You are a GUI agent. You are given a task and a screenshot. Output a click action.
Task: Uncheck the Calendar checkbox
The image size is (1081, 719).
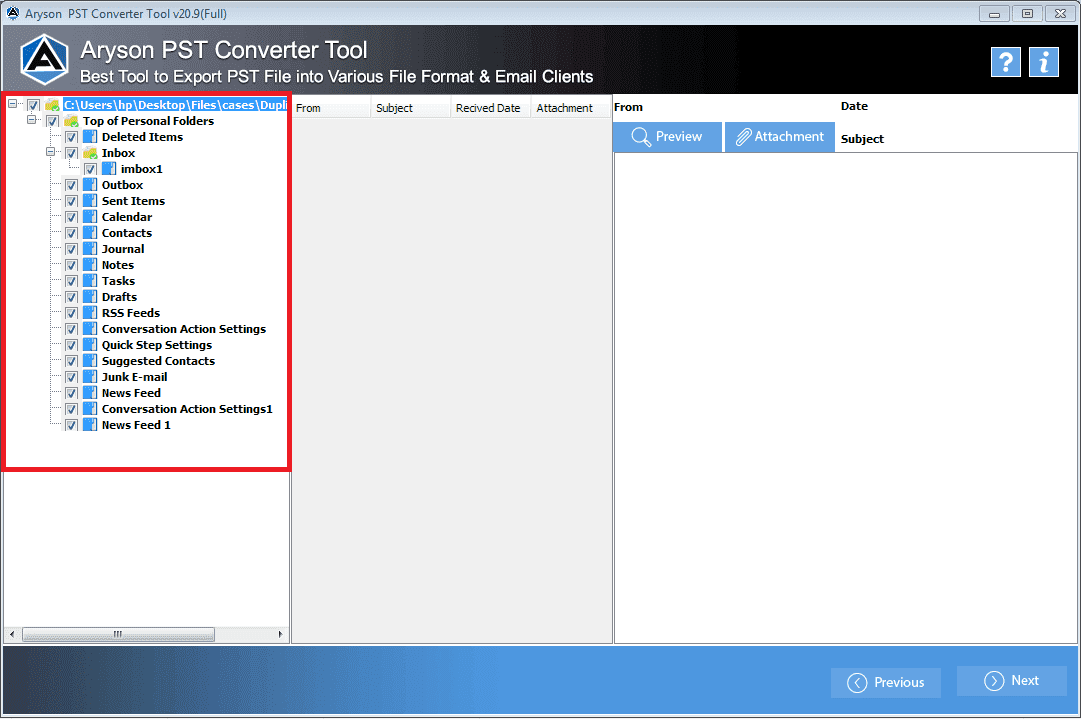pyautogui.click(x=71, y=217)
